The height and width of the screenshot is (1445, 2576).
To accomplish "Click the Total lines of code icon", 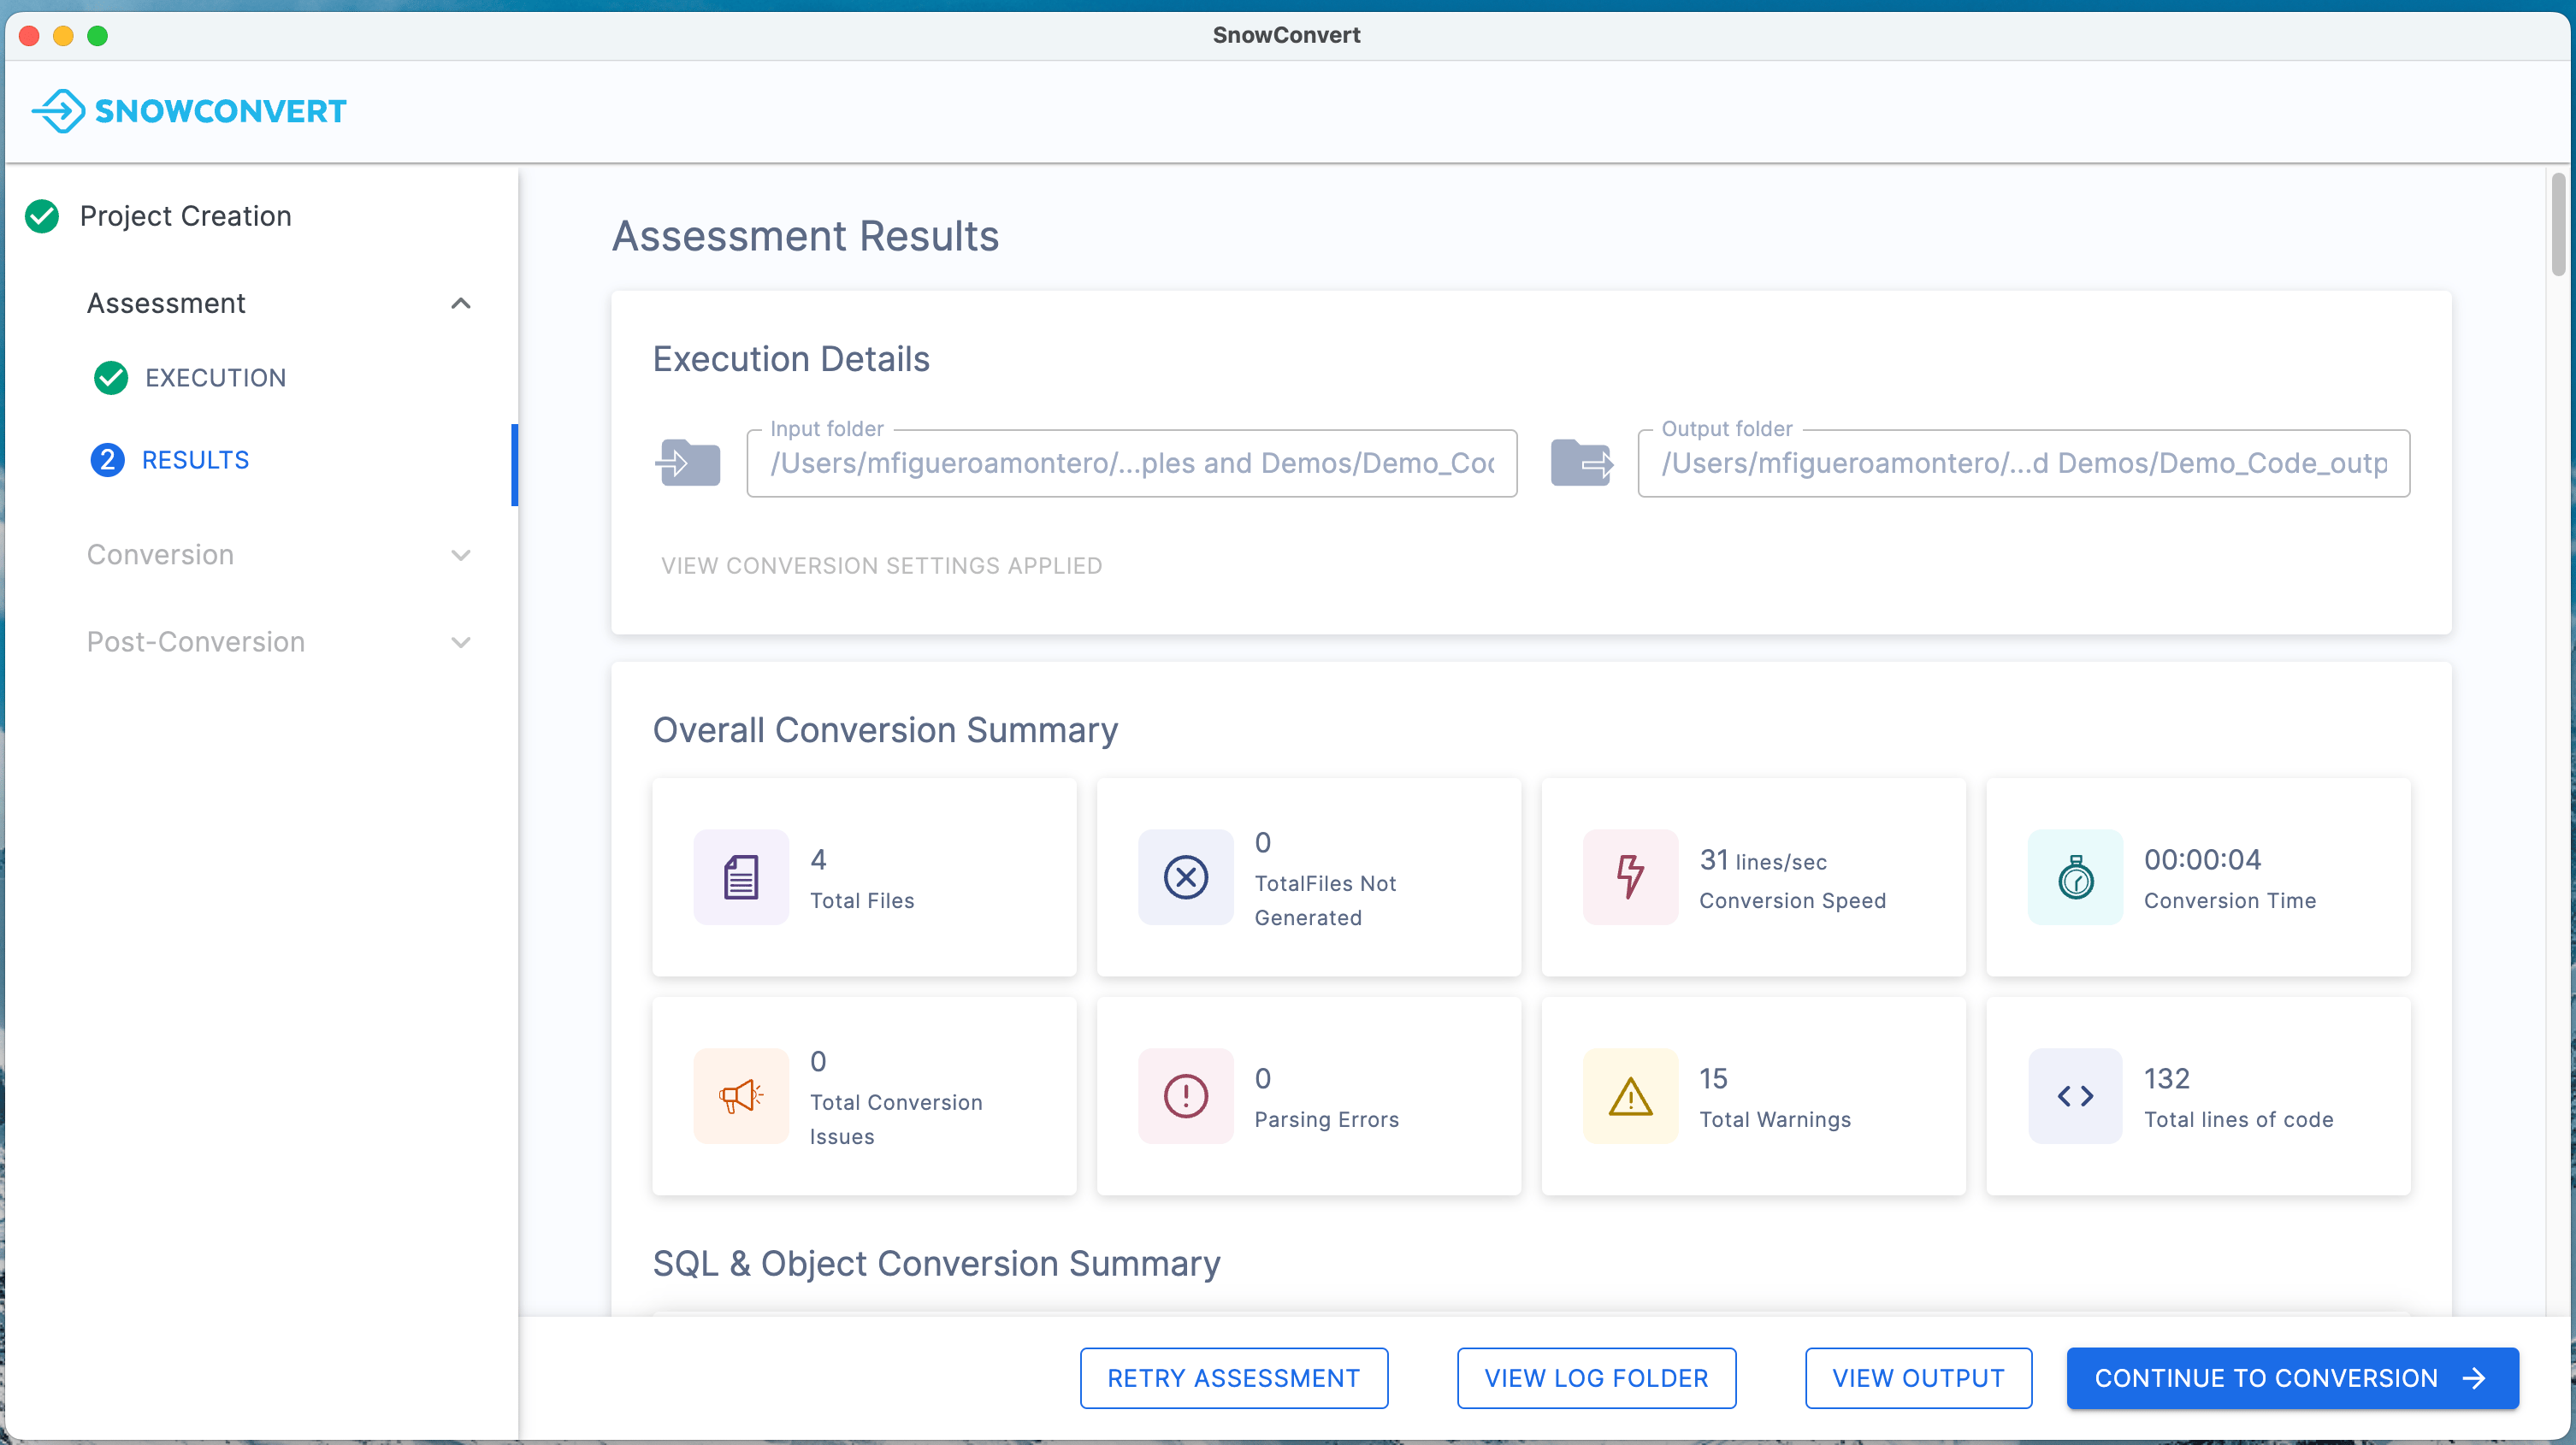I will click(2075, 1096).
